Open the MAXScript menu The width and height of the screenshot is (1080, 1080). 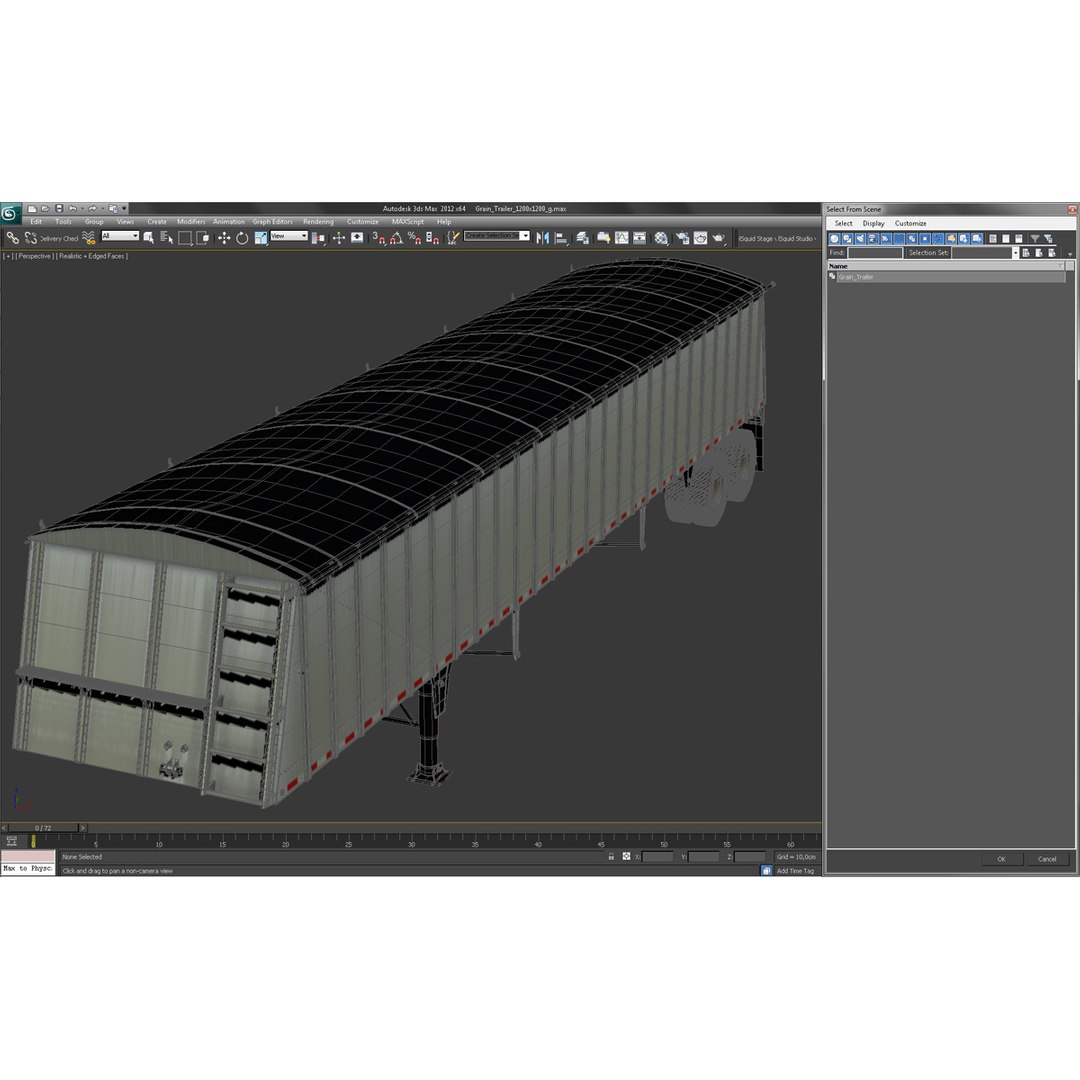coord(408,222)
